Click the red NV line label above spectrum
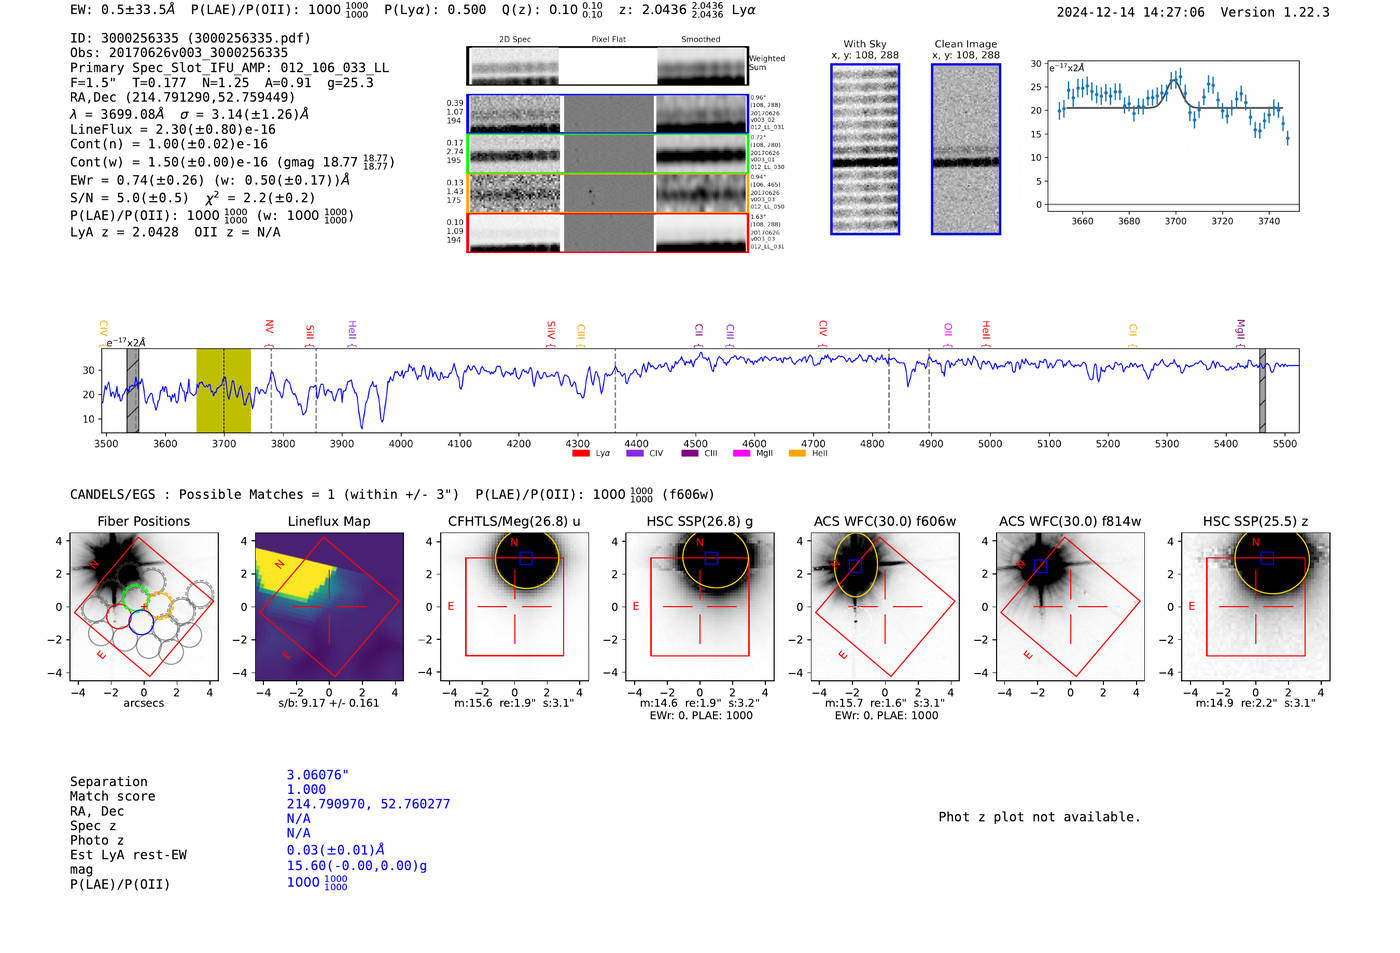 point(269,327)
